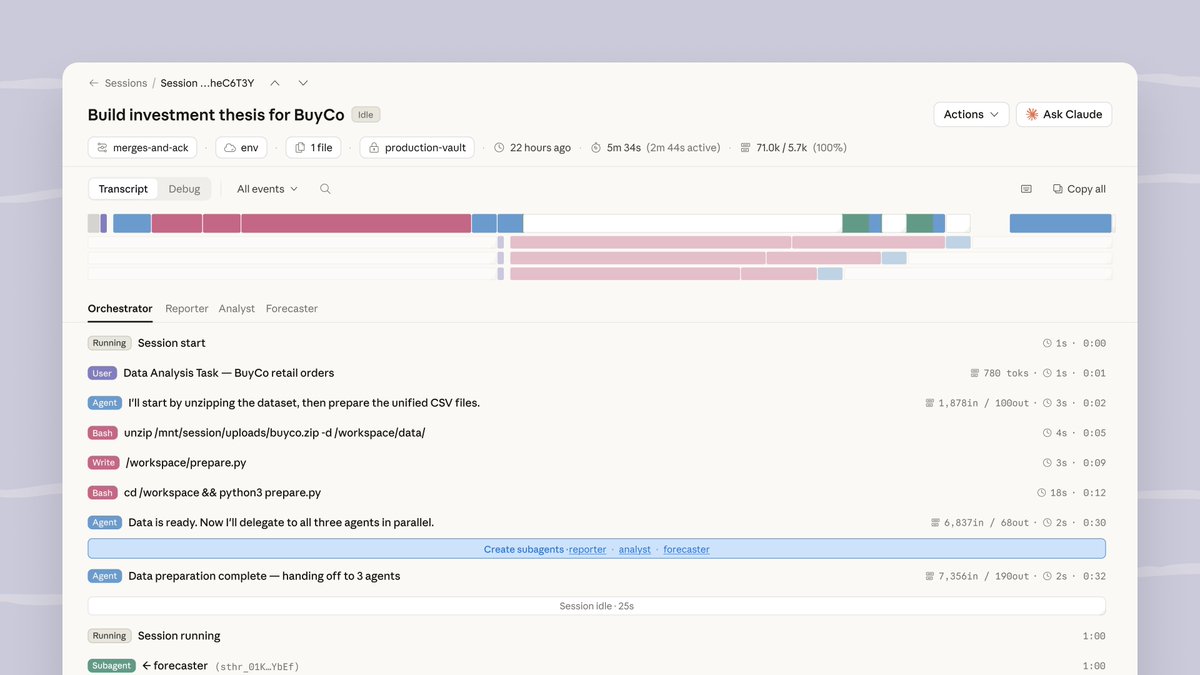Switch to the Reporter tab
Viewport: 1200px width, 675px height.
(x=186, y=308)
